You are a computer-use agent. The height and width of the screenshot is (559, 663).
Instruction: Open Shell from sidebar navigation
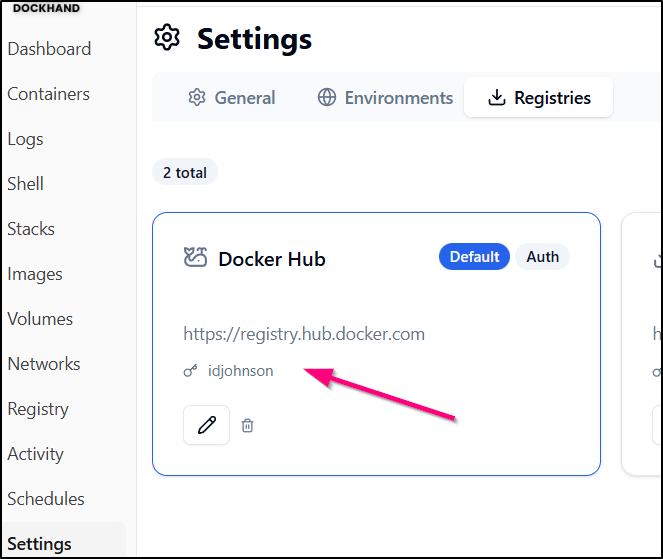pyautogui.click(x=25, y=184)
